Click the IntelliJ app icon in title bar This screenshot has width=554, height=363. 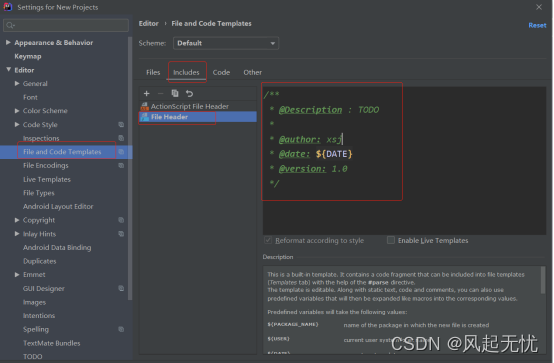click(x=8, y=7)
